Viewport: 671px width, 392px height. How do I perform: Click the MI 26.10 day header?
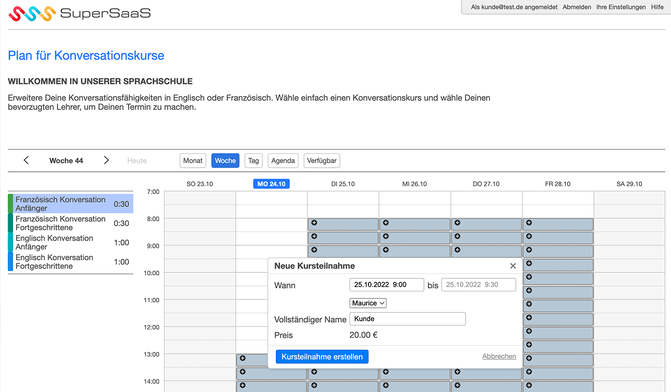[414, 184]
